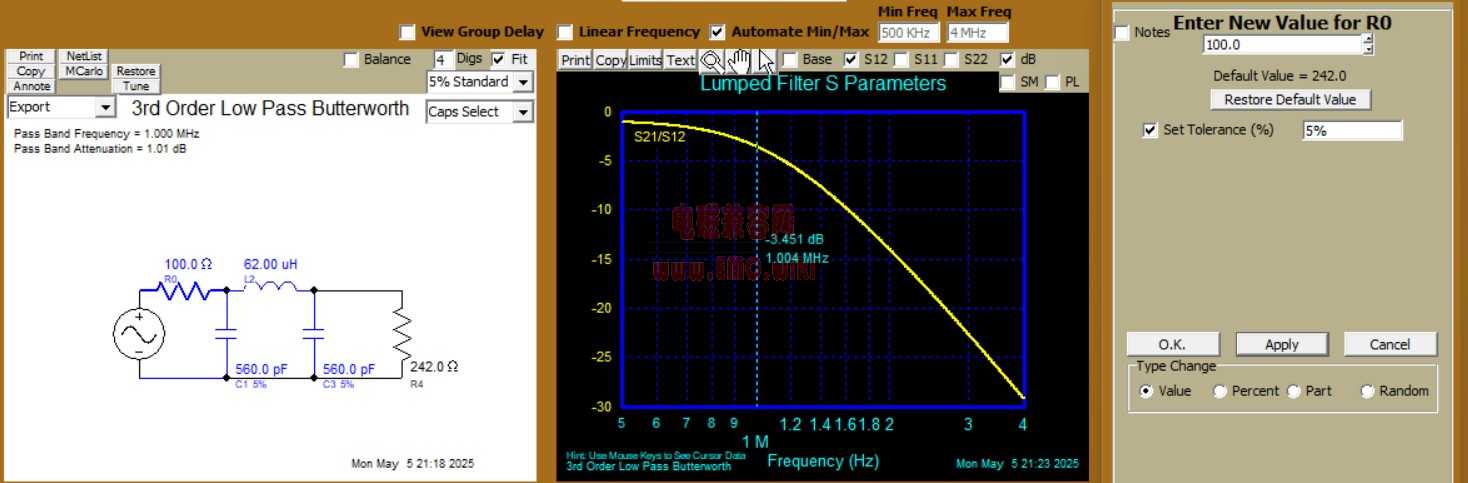Select the Value radio button
The width and height of the screenshot is (1468, 483).
1147,391
